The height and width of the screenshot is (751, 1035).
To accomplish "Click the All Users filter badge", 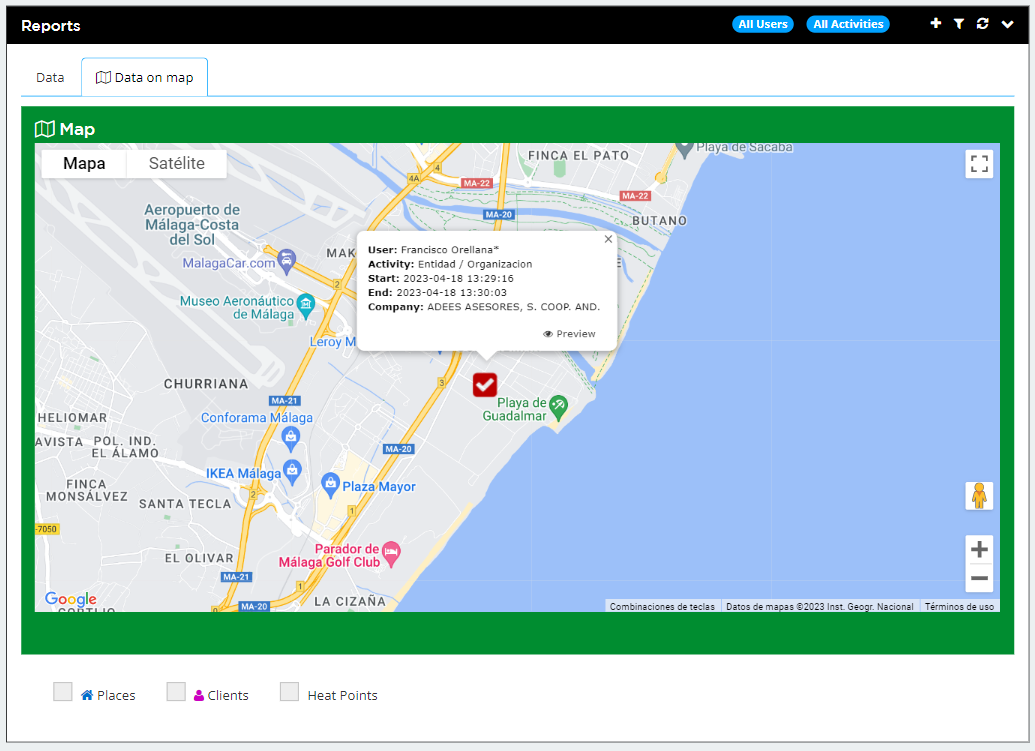I will point(763,24).
